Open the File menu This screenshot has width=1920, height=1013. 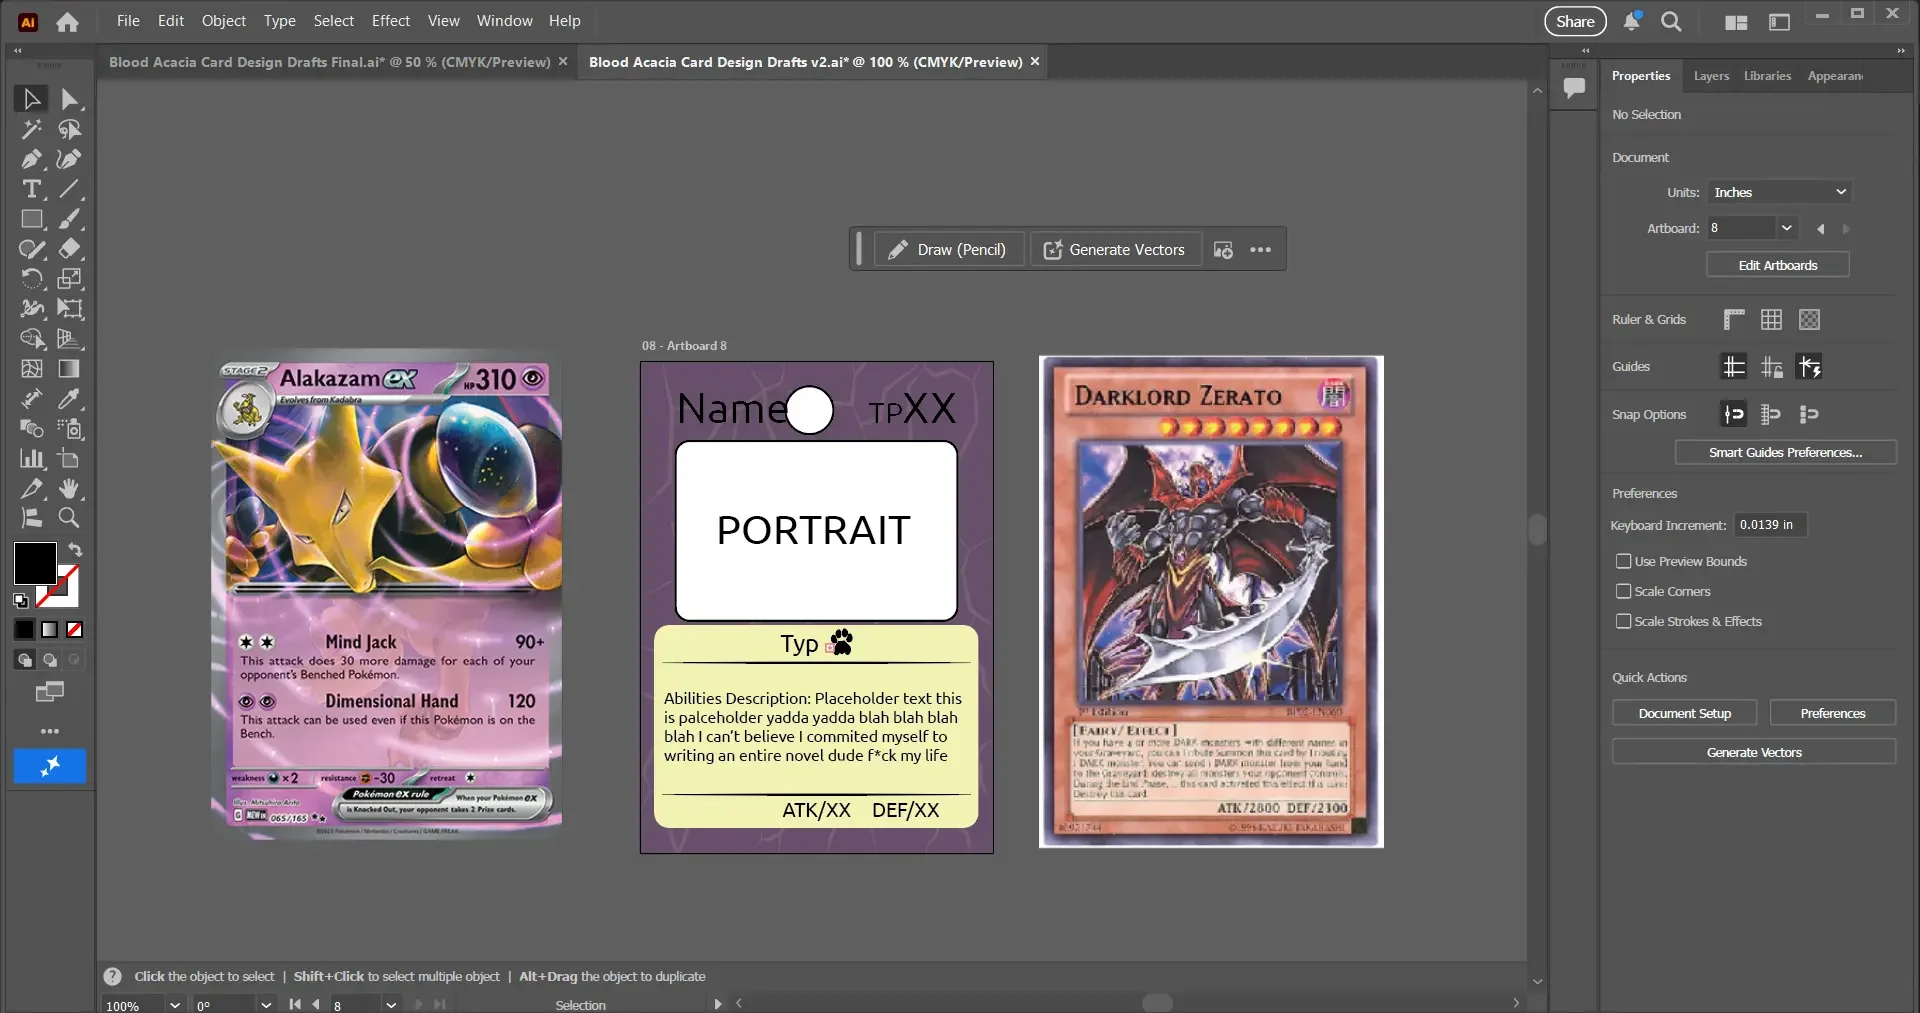[x=128, y=21]
